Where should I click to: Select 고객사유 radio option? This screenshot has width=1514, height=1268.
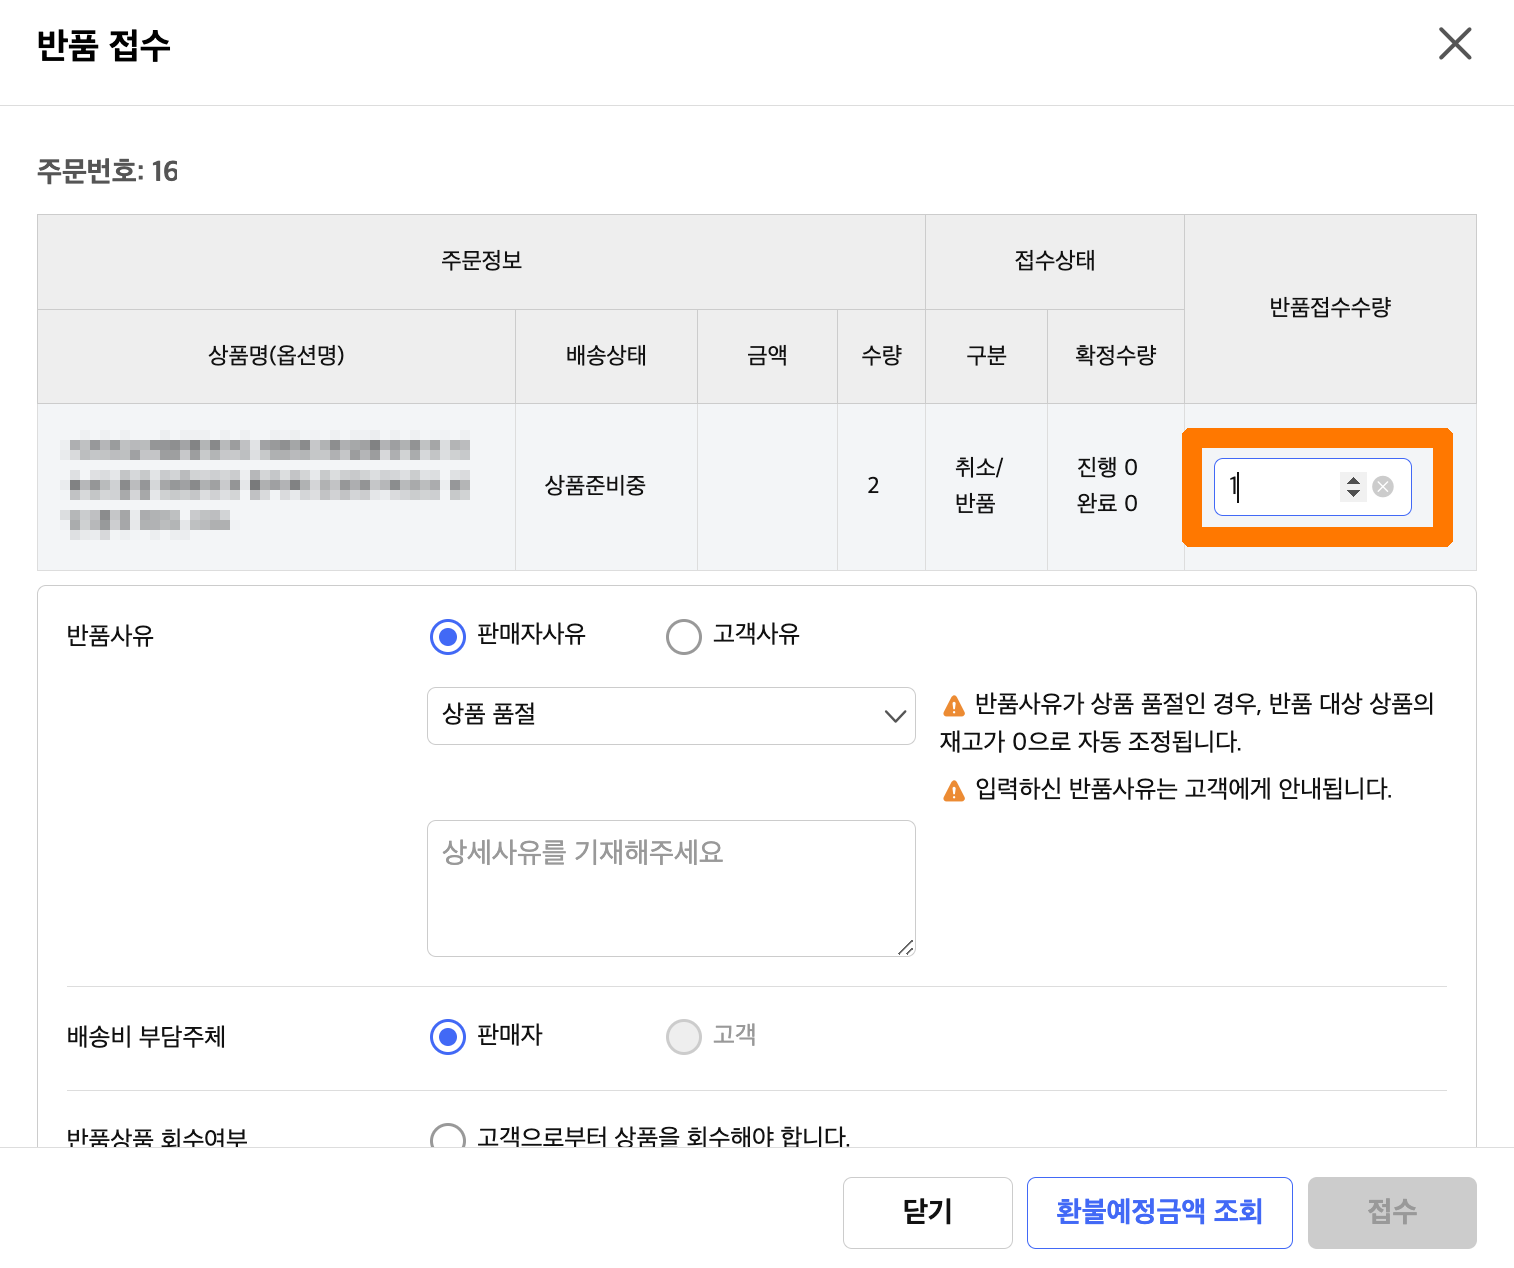click(x=684, y=636)
